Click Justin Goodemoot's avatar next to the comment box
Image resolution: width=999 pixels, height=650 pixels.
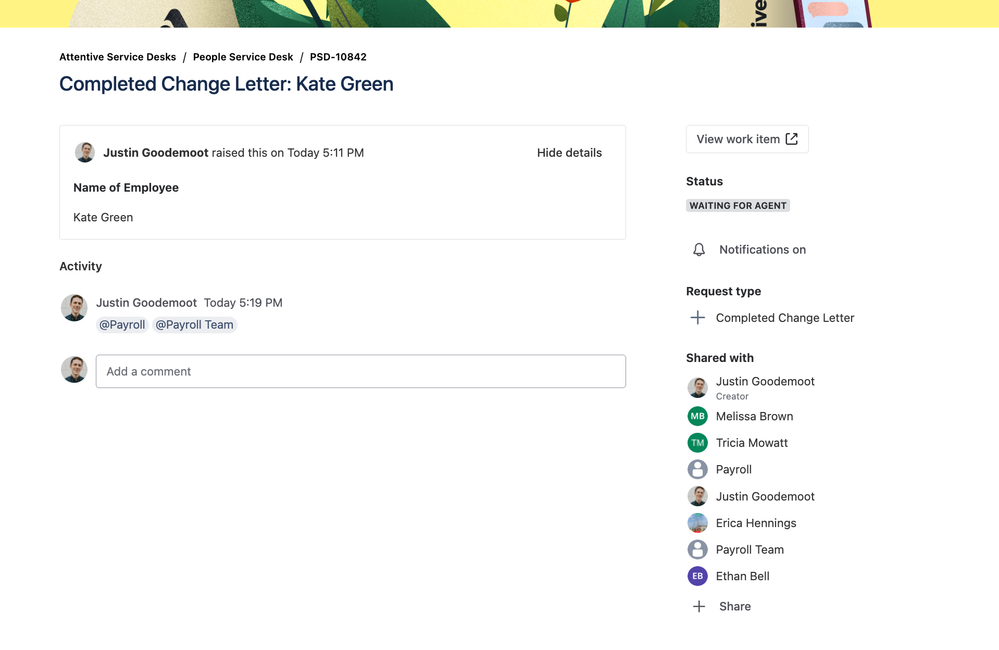click(x=74, y=369)
